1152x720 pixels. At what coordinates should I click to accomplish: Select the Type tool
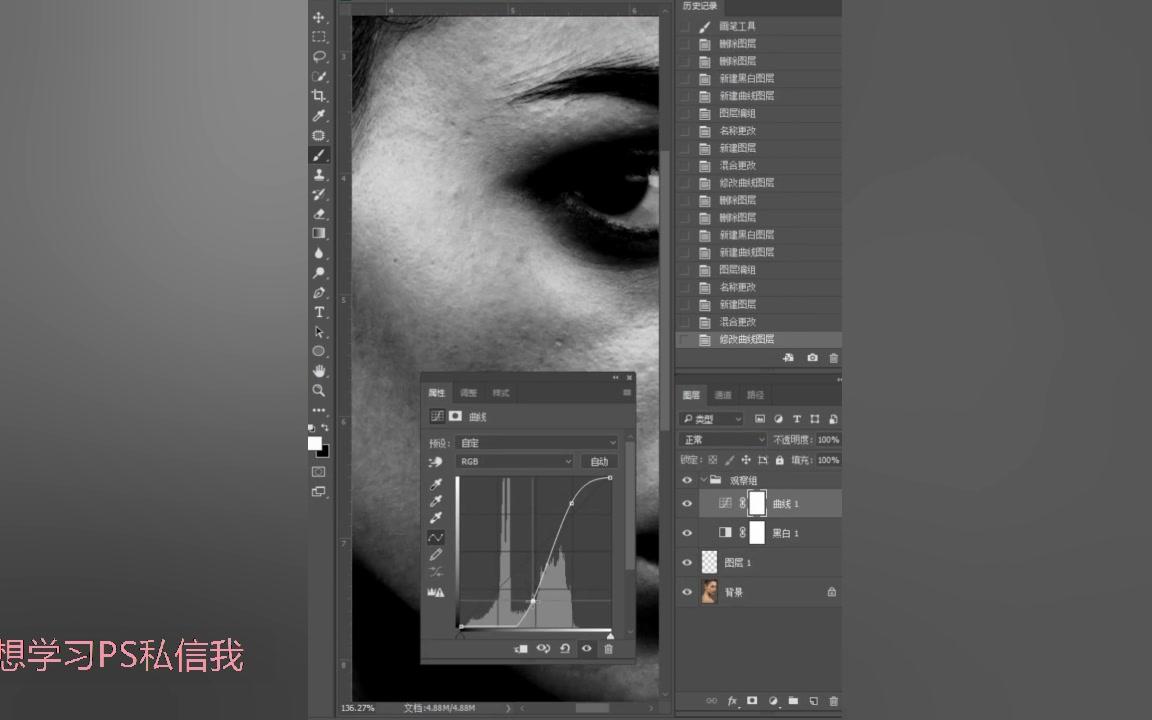[320, 312]
